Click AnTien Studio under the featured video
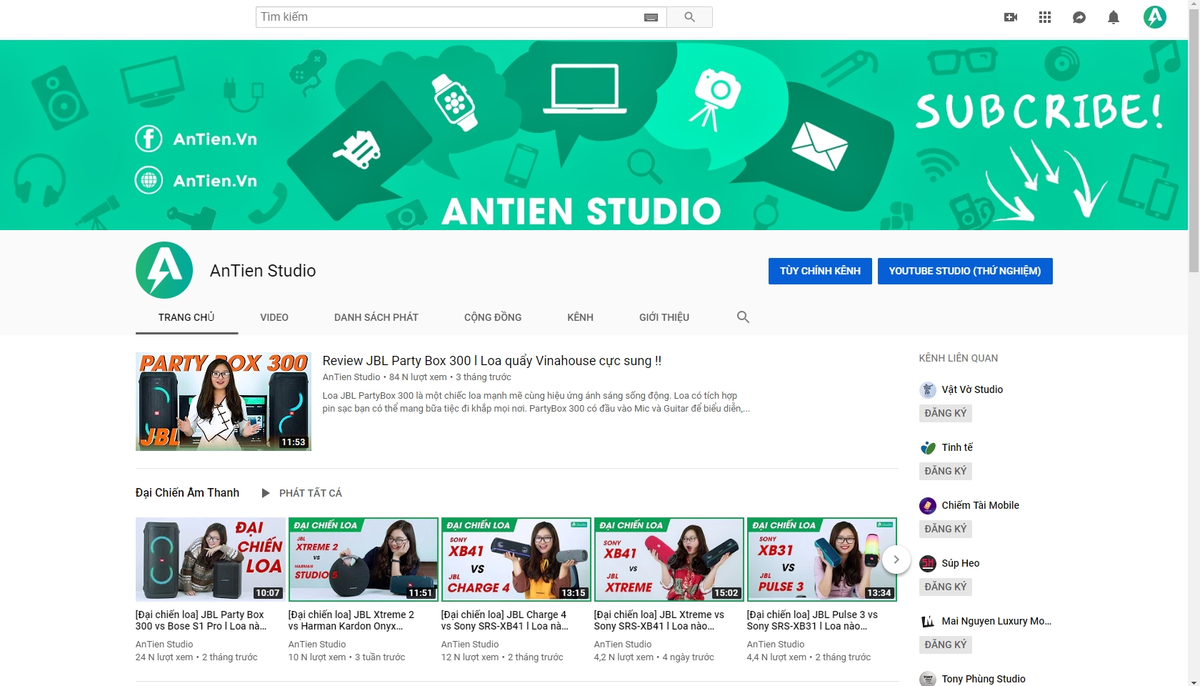The width and height of the screenshot is (1200, 686). click(351, 377)
